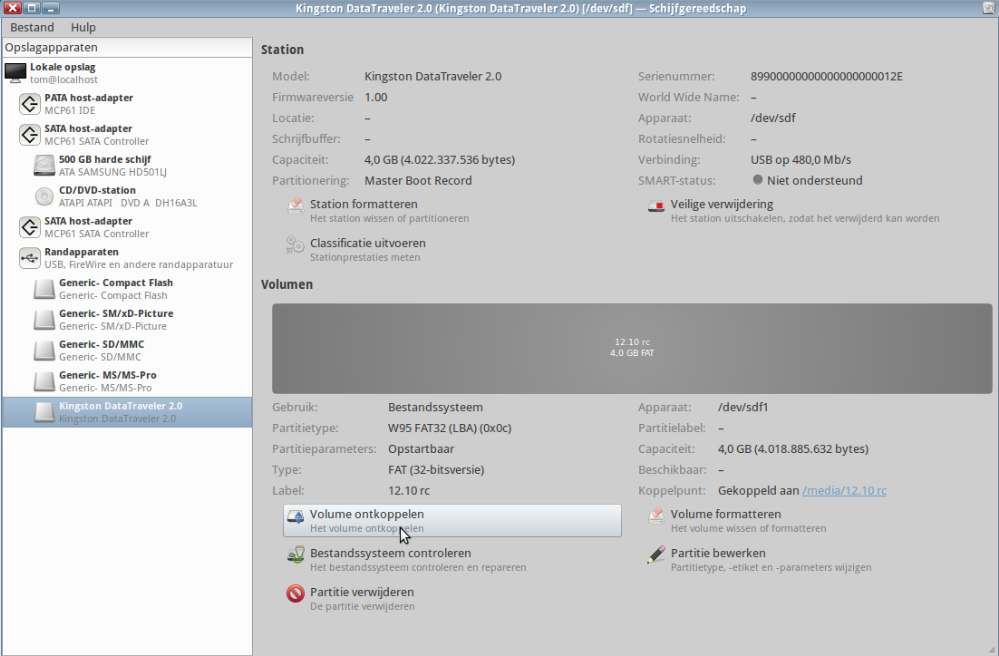Start Classificatie uitvoeren benchmark
The image size is (999, 656).
coord(368,243)
